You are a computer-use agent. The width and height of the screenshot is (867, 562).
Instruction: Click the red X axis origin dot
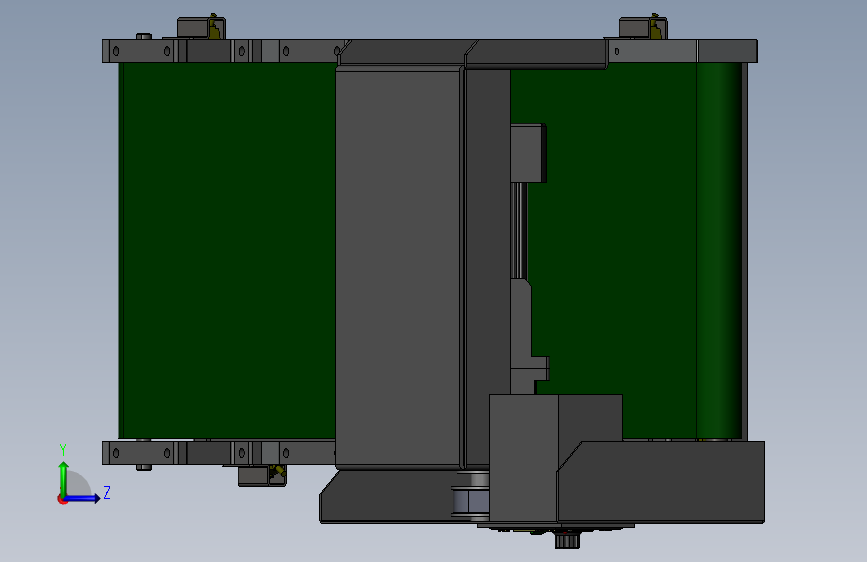tap(62, 499)
